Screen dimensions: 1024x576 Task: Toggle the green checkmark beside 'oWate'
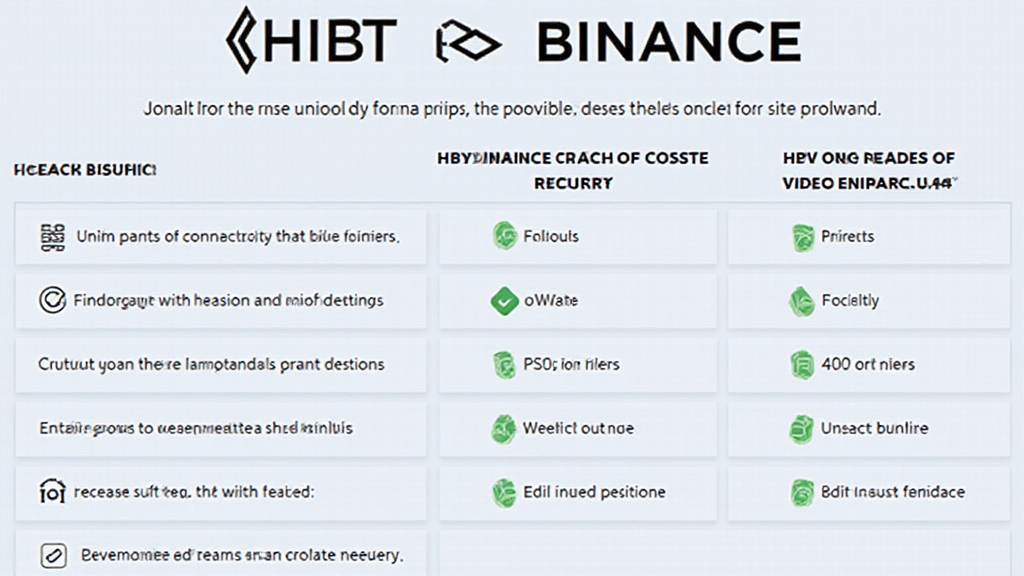tap(504, 300)
